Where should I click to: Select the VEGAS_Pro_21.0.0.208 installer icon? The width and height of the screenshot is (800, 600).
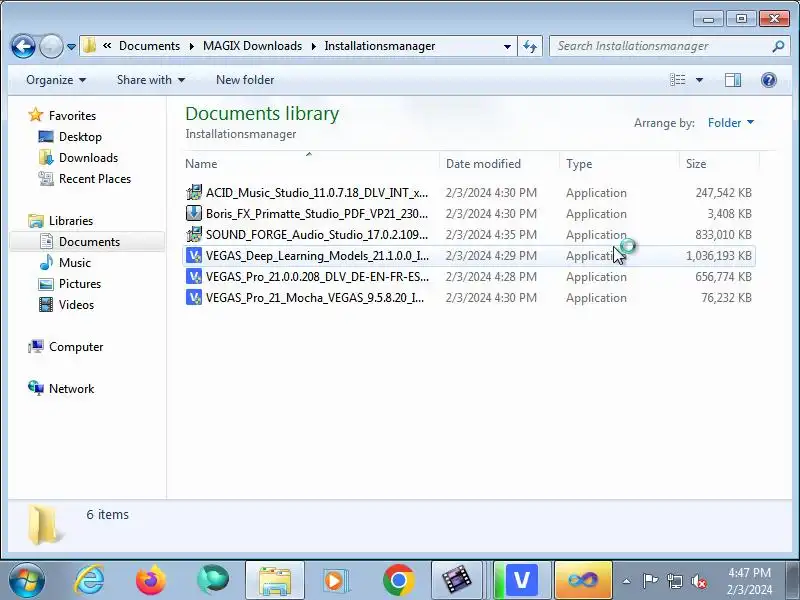[194, 277]
